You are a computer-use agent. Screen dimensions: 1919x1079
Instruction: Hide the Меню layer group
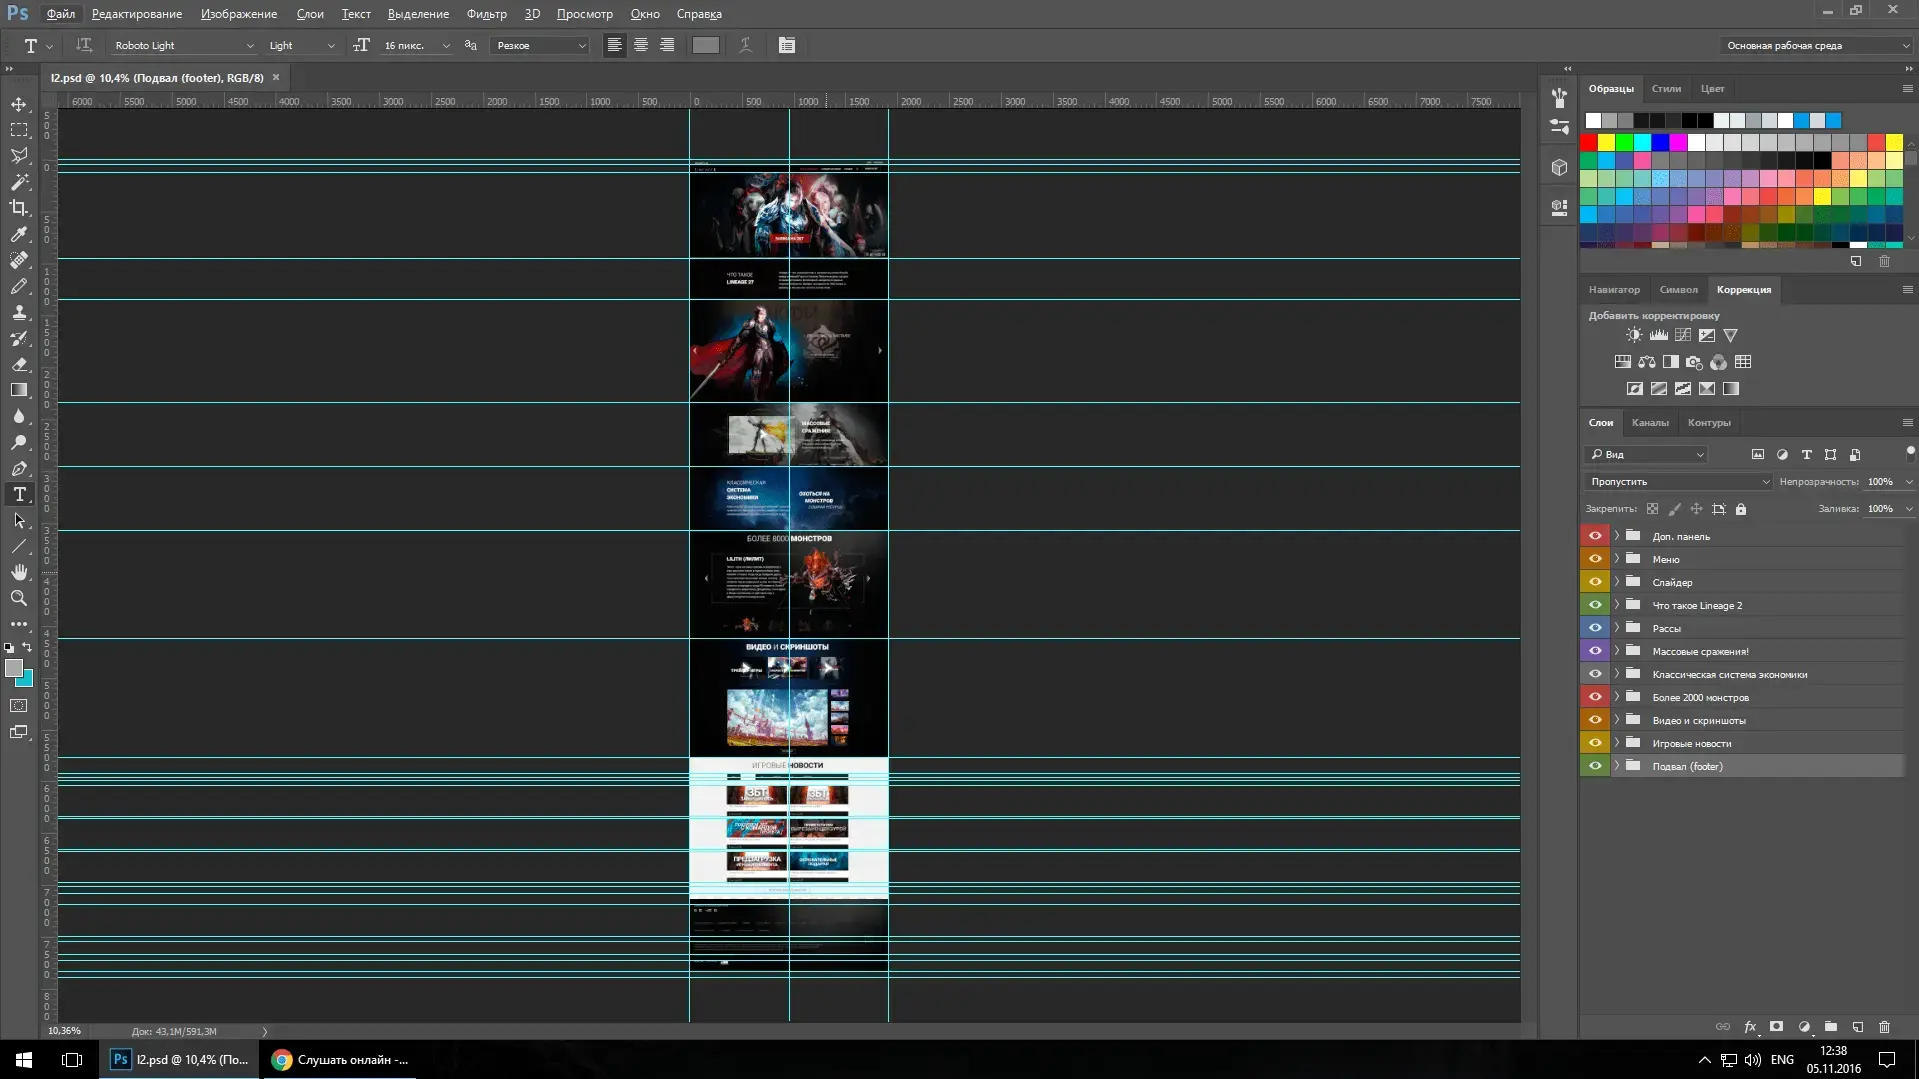click(x=1595, y=559)
